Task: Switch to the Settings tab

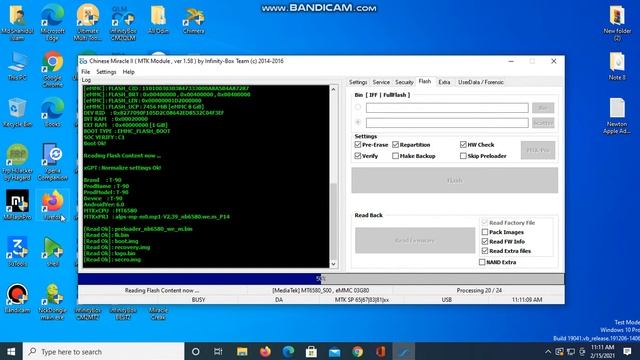Action: (x=358, y=82)
